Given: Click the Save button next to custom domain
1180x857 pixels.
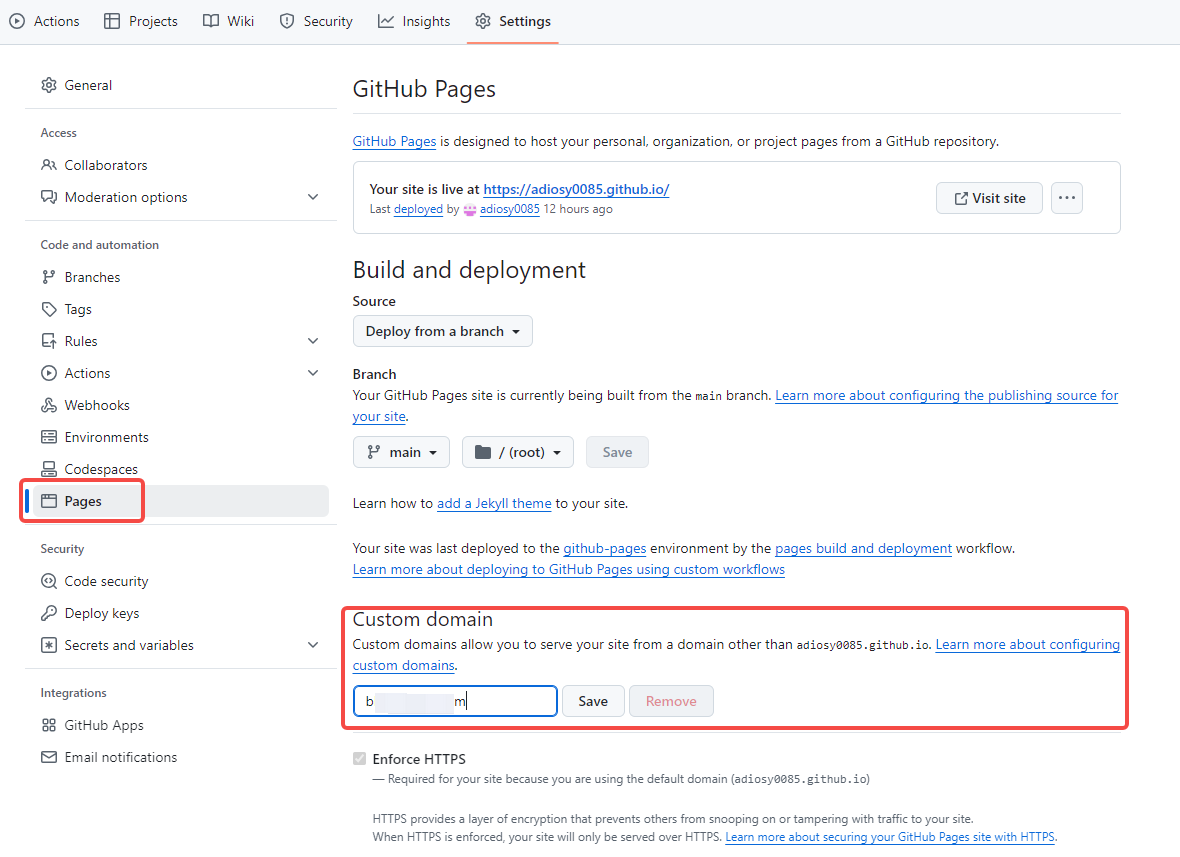Looking at the screenshot, I should (x=593, y=701).
